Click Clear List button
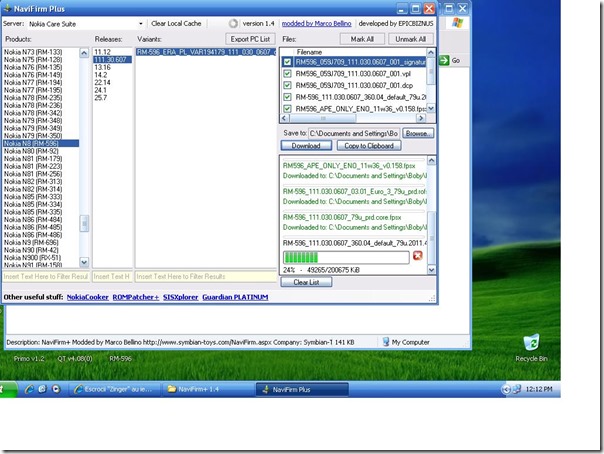604x454 pixels. 306,282
